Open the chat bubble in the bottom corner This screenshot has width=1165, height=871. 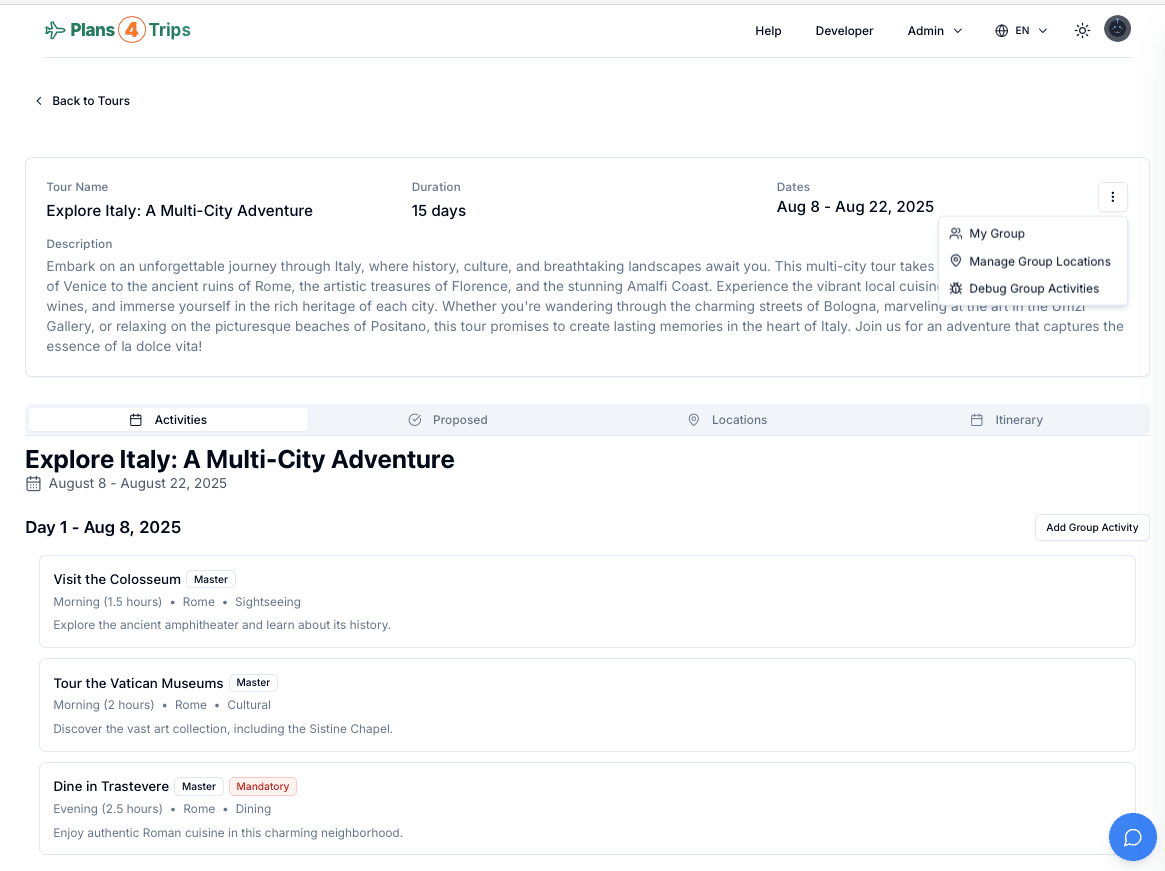tap(1132, 837)
